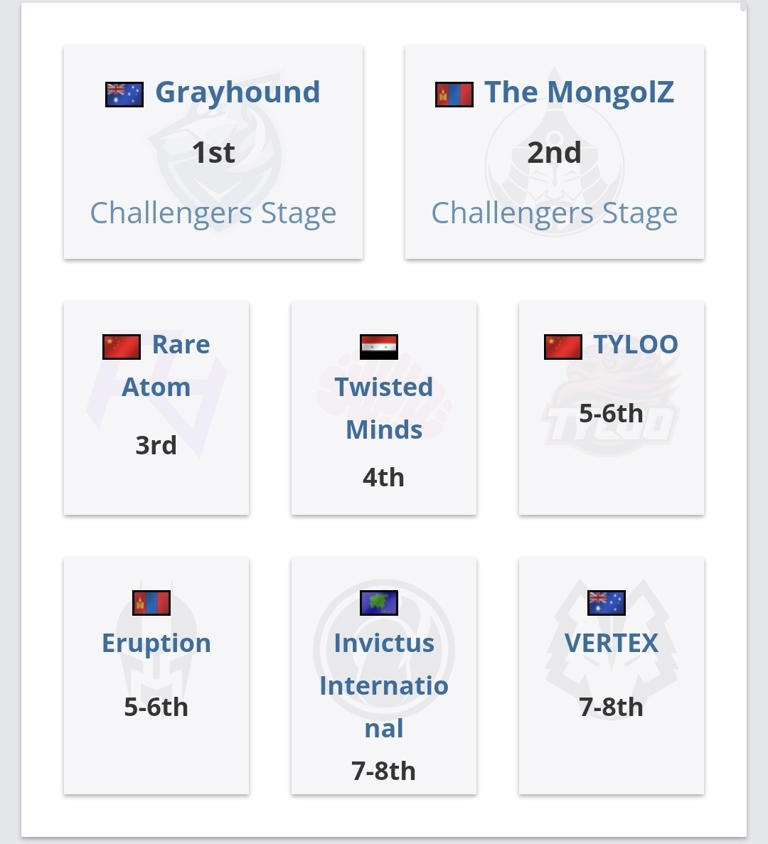The image size is (768, 844).
Task: Open The MongolZ team link
Action: [x=579, y=92]
